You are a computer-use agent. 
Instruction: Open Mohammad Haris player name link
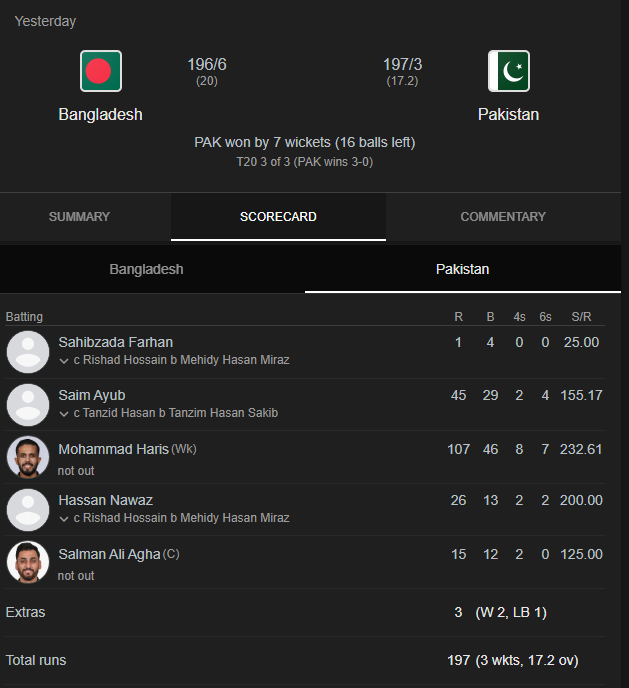click(x=114, y=449)
